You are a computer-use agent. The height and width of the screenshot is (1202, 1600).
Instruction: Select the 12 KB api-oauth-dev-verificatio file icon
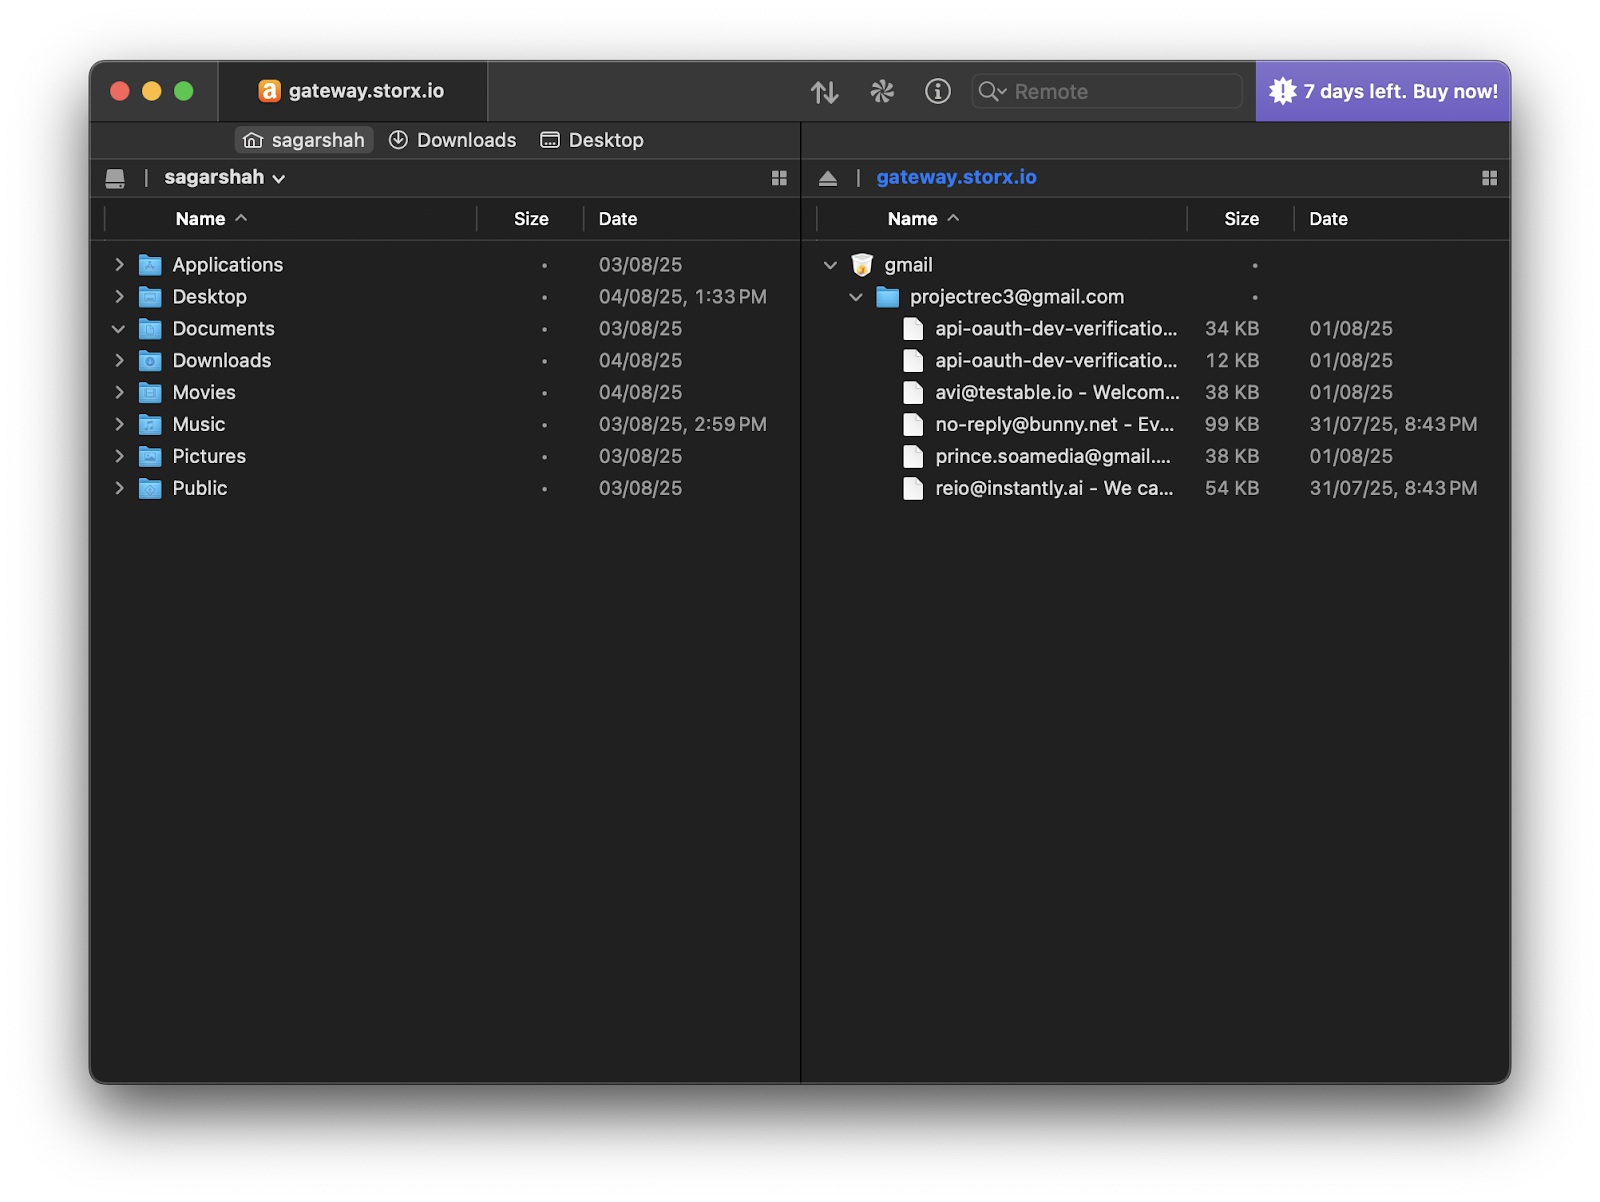point(913,361)
